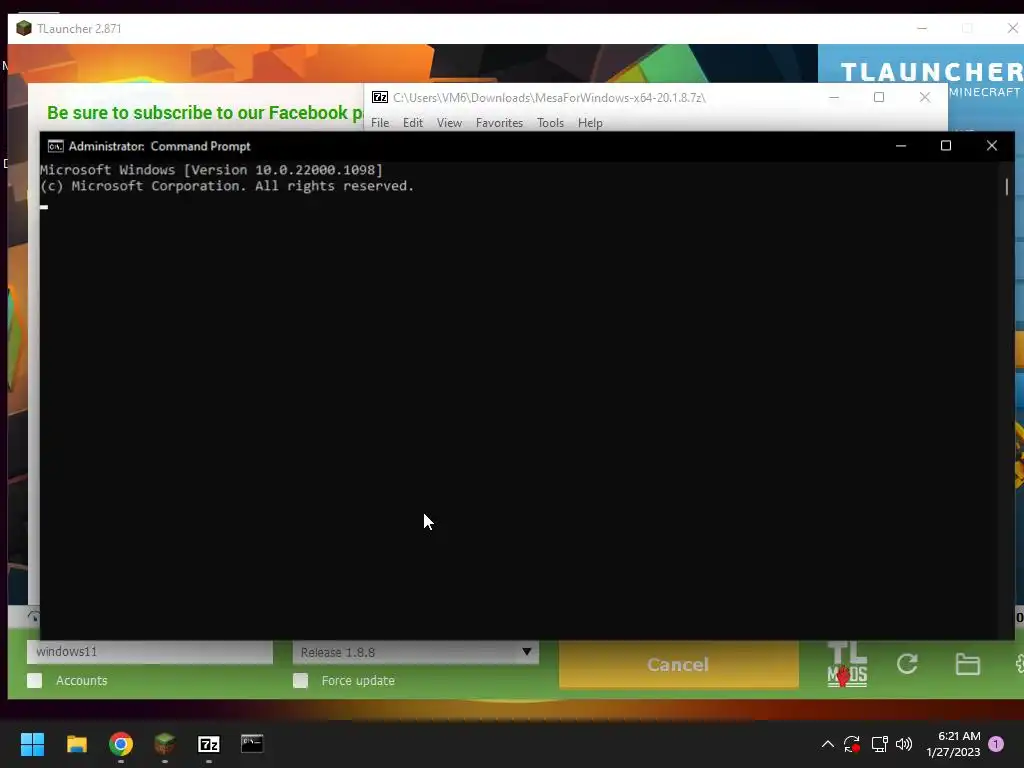The width and height of the screenshot is (1024, 768).
Task: Open the Tools menu in 7-Zip
Action: 550,123
